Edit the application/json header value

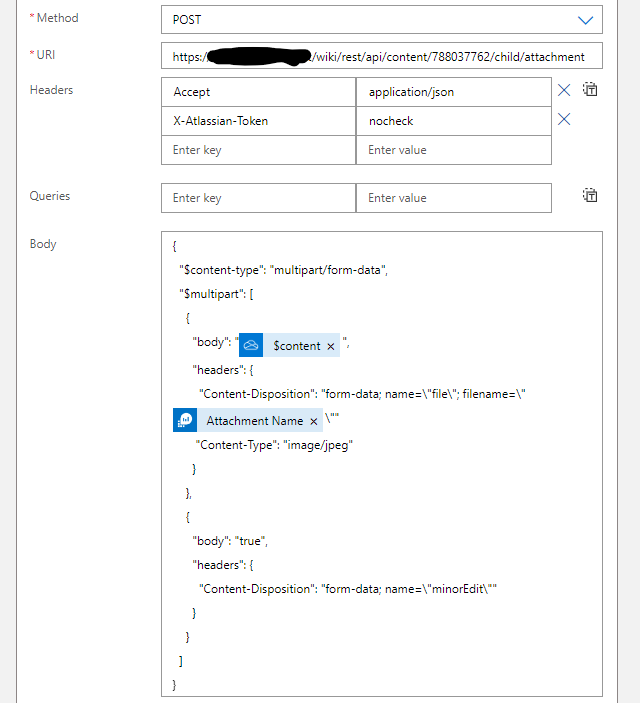pyautogui.click(x=454, y=92)
